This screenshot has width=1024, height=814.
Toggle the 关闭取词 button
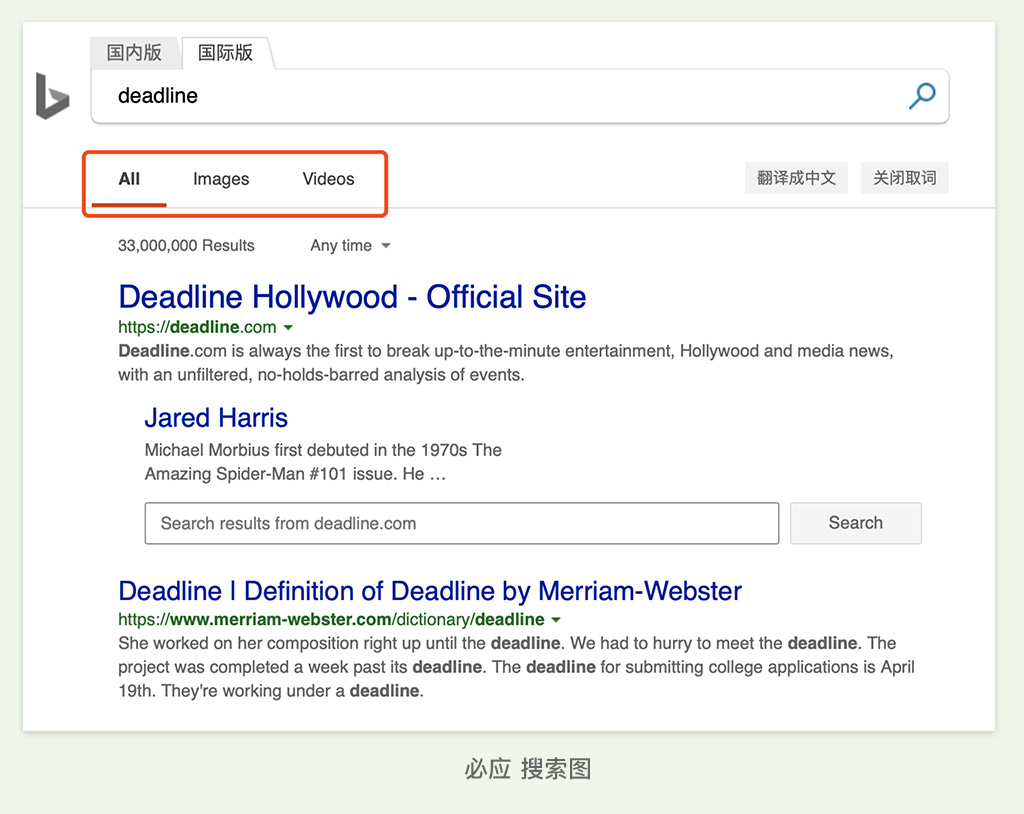(x=904, y=179)
